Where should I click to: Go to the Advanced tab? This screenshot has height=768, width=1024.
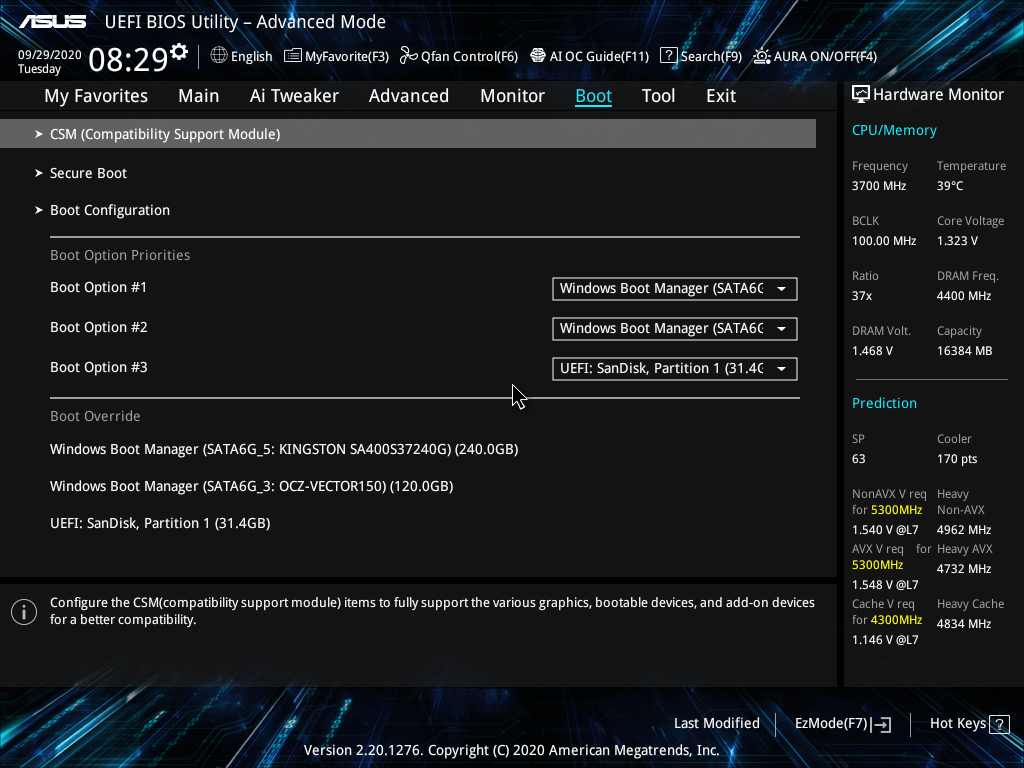[x=409, y=96]
